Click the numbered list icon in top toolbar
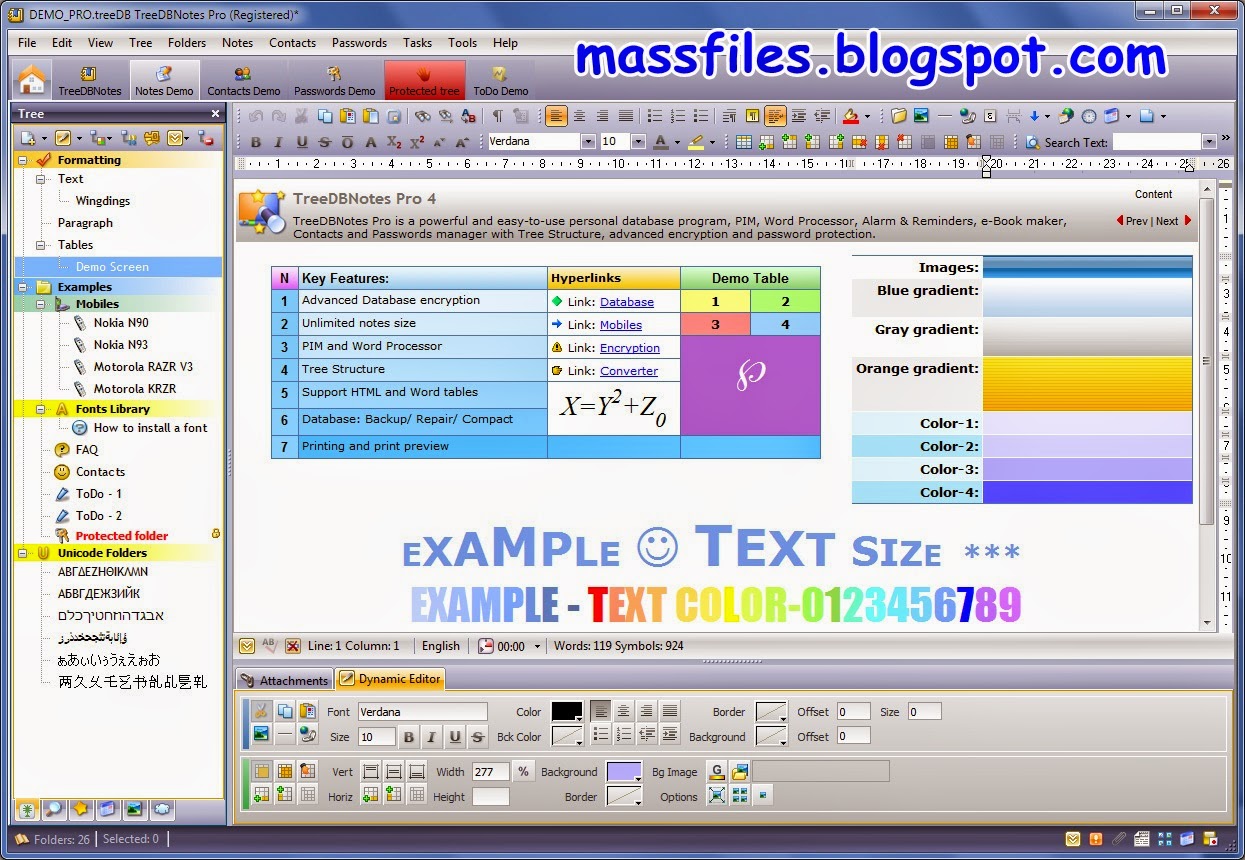Image resolution: width=1245 pixels, height=860 pixels. pyautogui.click(x=677, y=116)
